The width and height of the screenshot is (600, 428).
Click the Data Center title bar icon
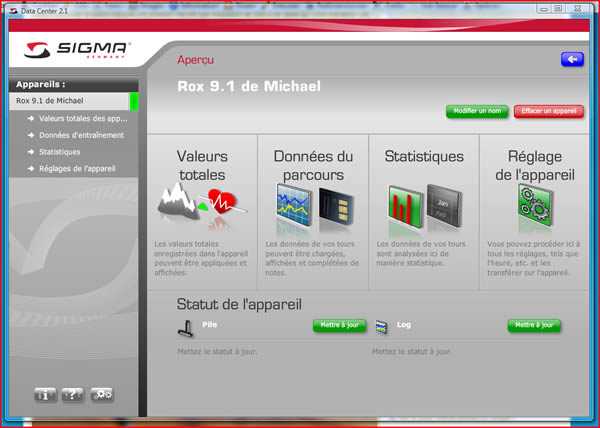[14, 10]
